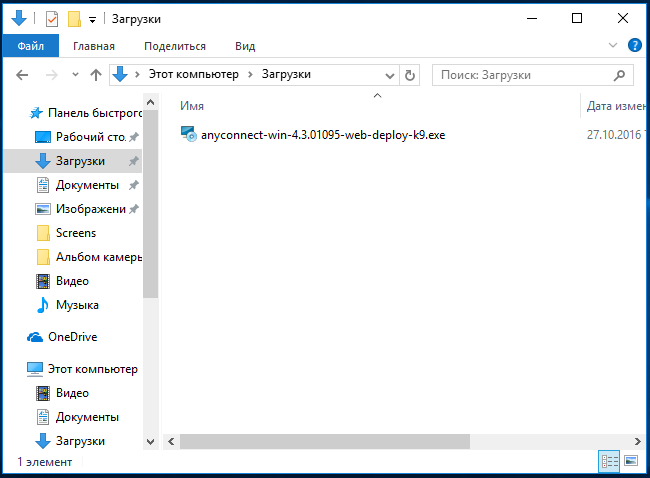The height and width of the screenshot is (478, 650).
Task: Click the download arrow icon in the address bar
Action: coord(120,74)
